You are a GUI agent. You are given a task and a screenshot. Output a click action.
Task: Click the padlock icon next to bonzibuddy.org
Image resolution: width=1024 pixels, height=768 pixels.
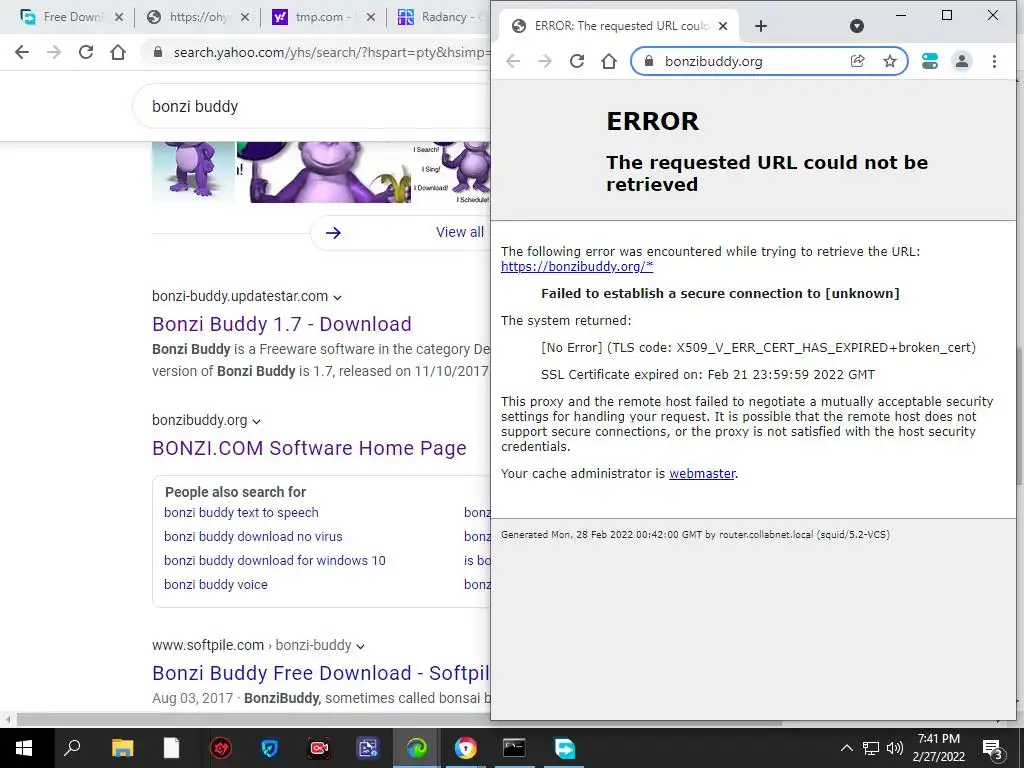point(648,61)
